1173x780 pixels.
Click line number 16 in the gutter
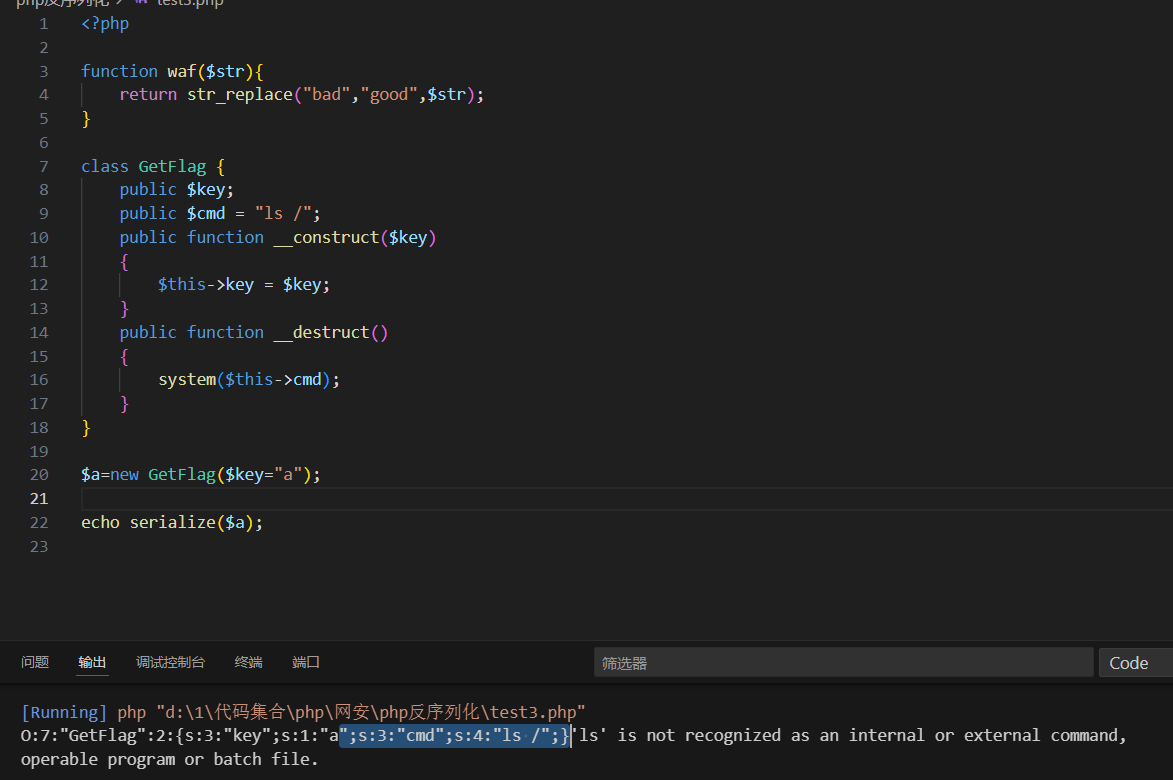coord(39,379)
